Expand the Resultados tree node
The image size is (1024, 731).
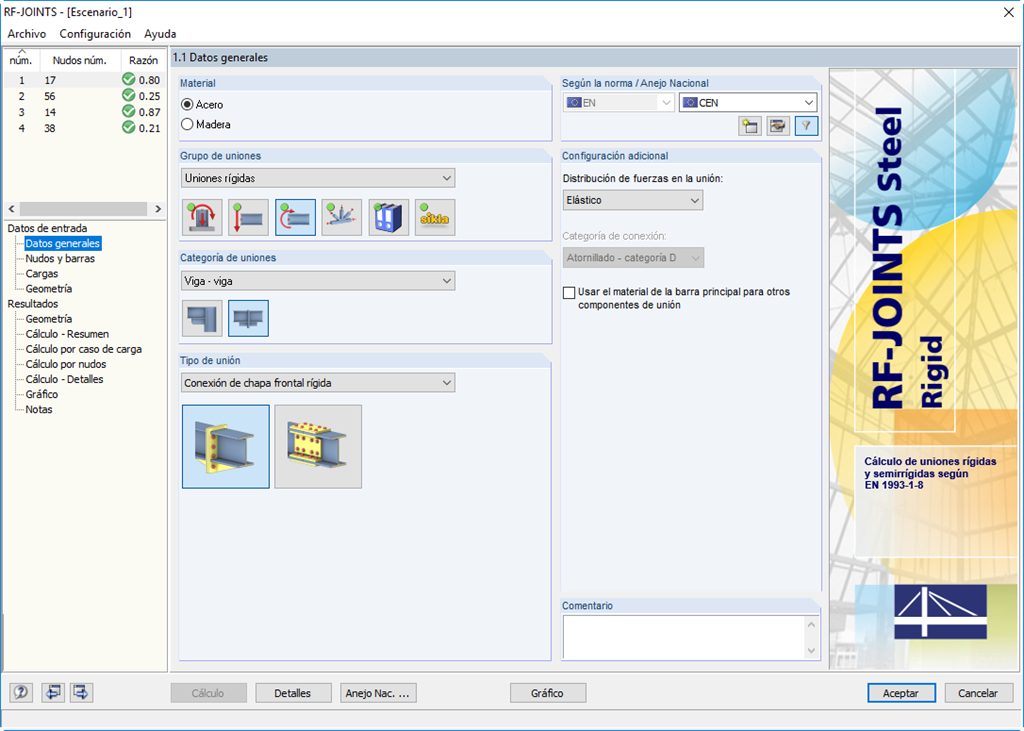pos(33,304)
